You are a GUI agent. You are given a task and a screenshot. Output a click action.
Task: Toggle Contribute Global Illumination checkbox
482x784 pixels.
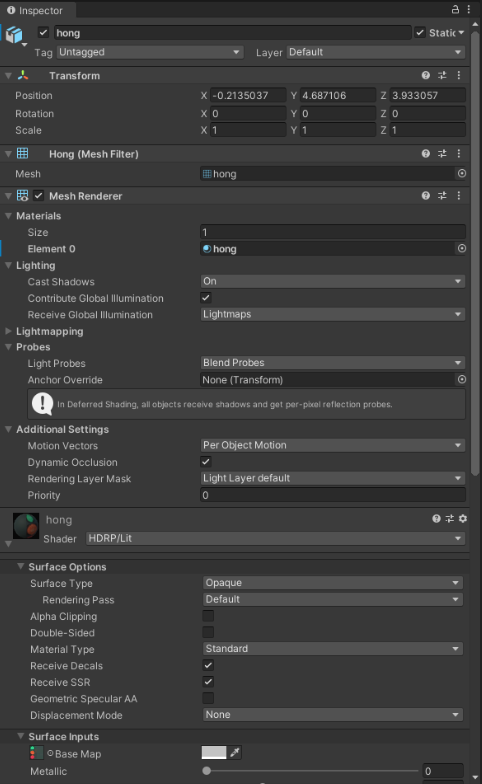tap(206, 298)
